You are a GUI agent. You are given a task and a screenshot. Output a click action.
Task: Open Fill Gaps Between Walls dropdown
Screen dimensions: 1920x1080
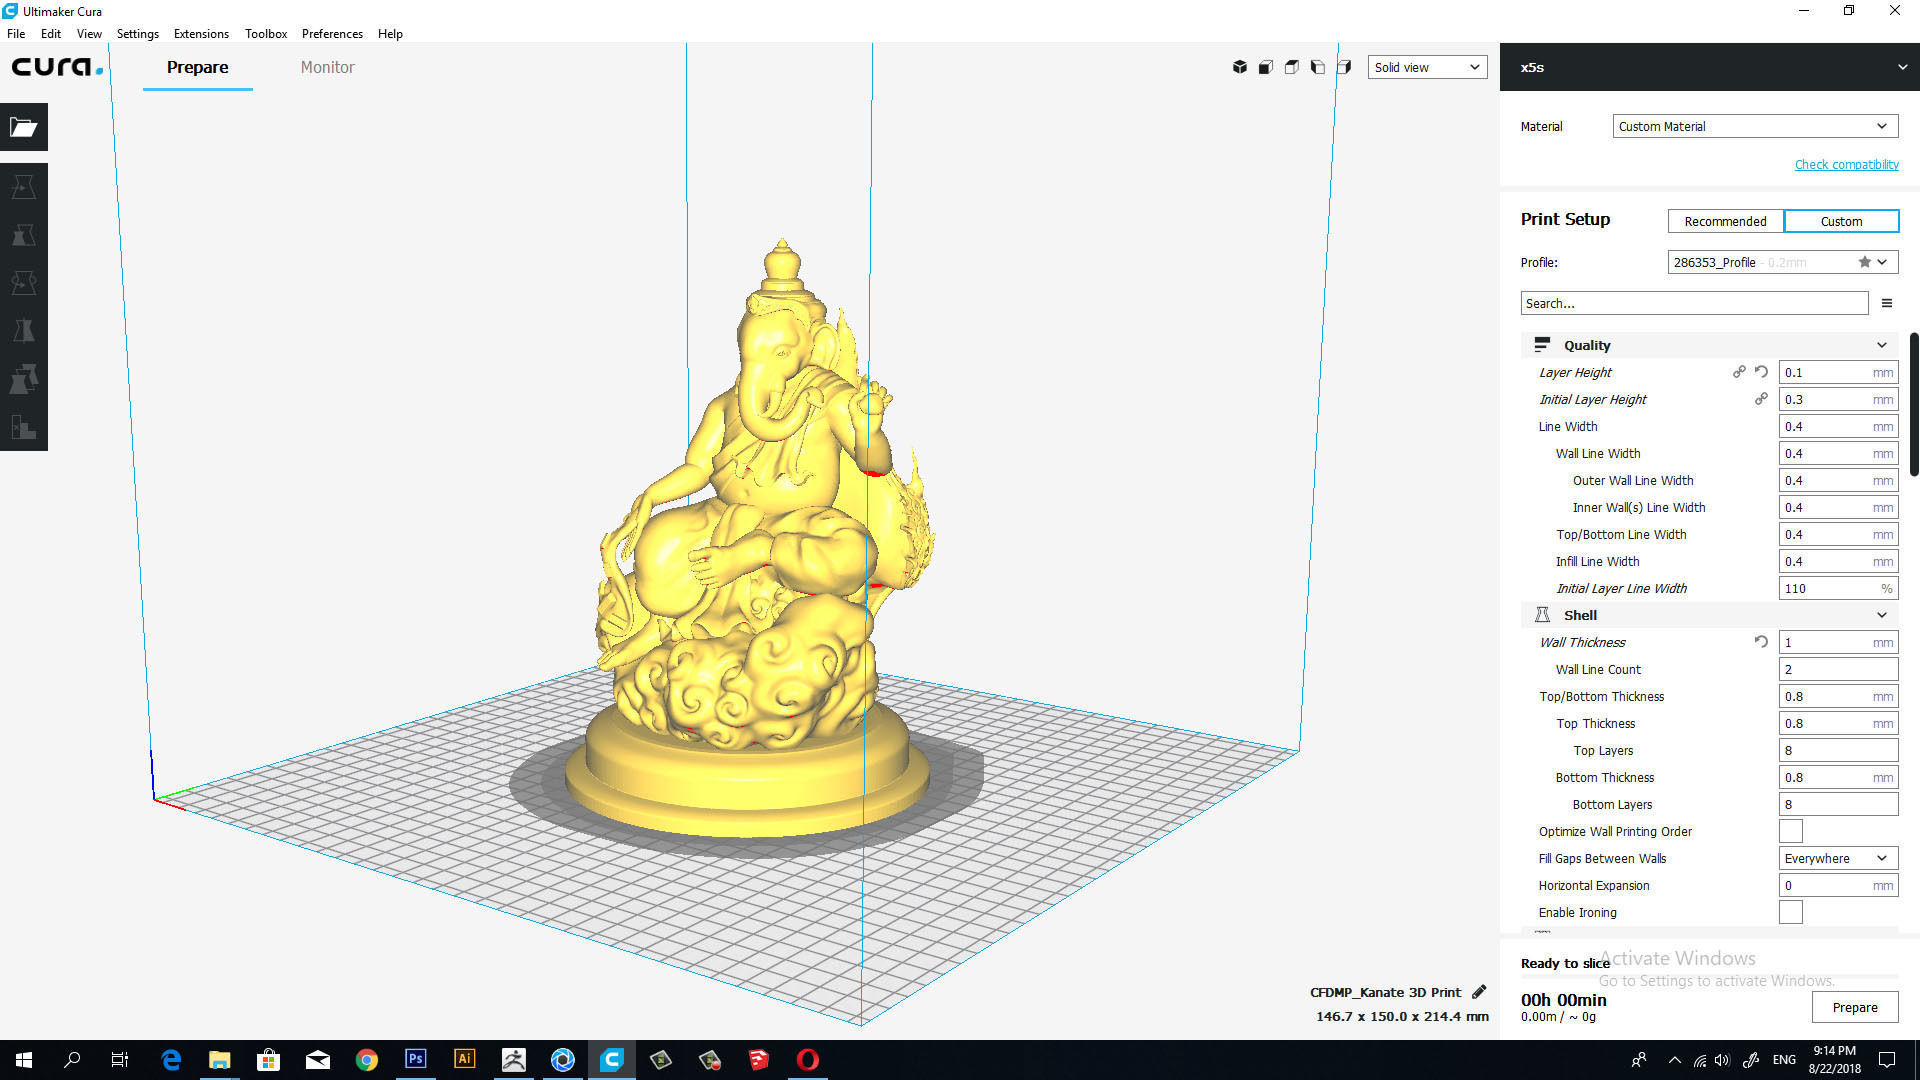pos(1838,858)
